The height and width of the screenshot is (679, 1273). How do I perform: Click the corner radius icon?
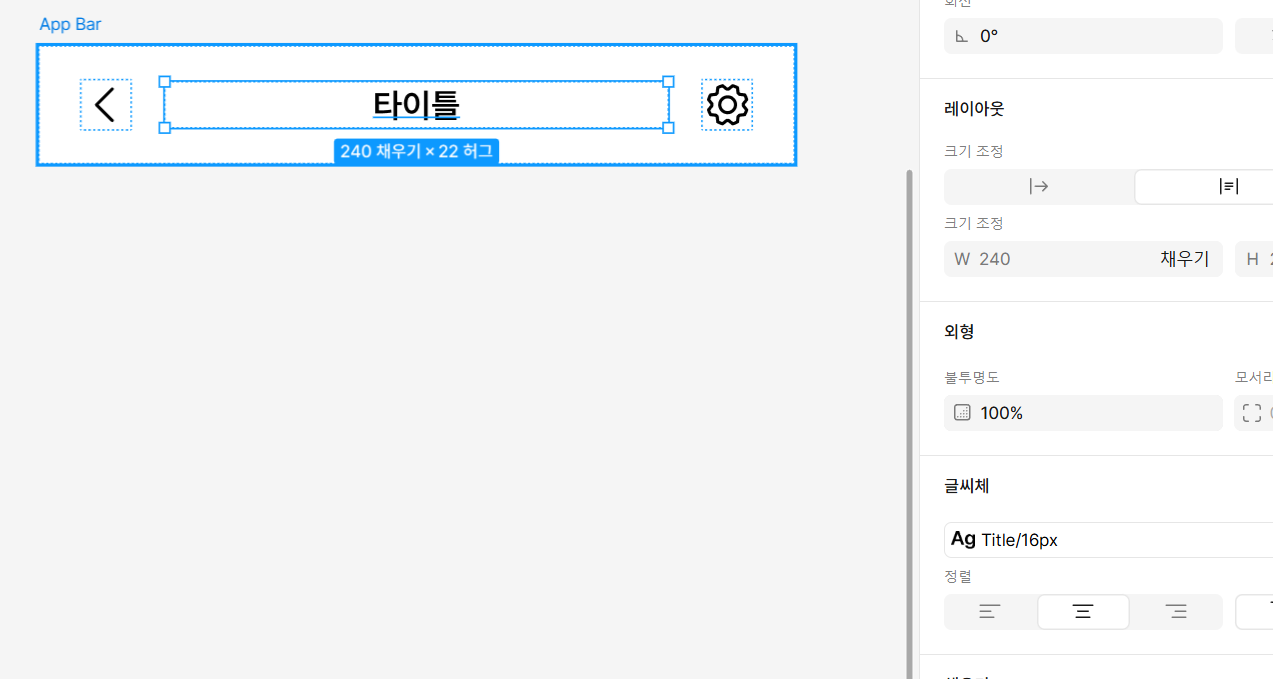click(x=1252, y=413)
